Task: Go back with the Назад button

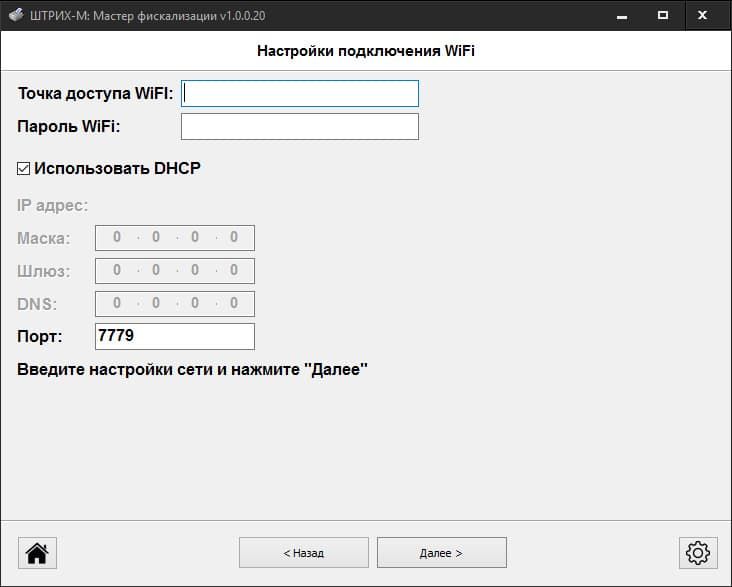Action: [304, 552]
